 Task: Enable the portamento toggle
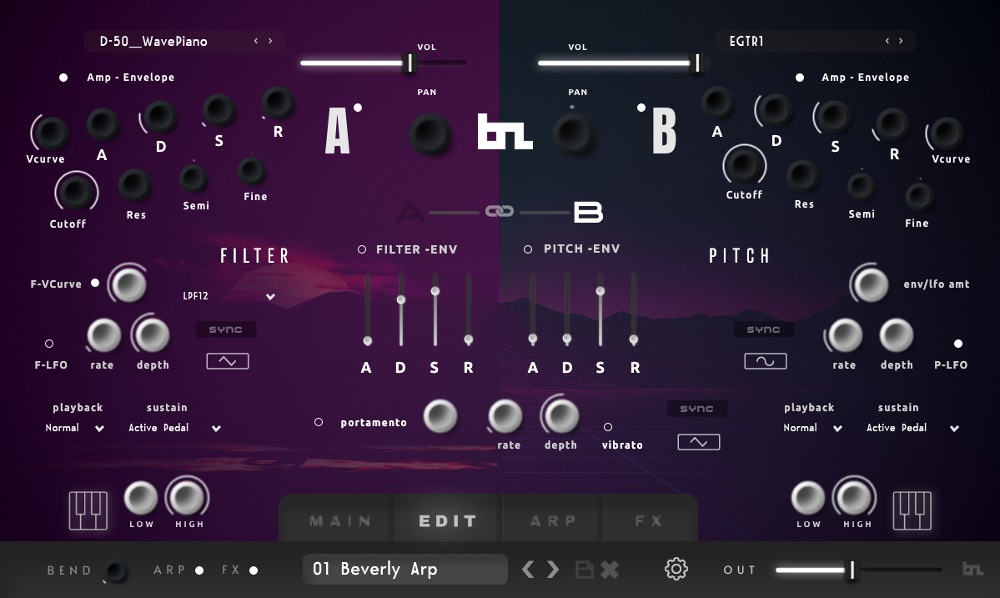pyautogui.click(x=318, y=422)
